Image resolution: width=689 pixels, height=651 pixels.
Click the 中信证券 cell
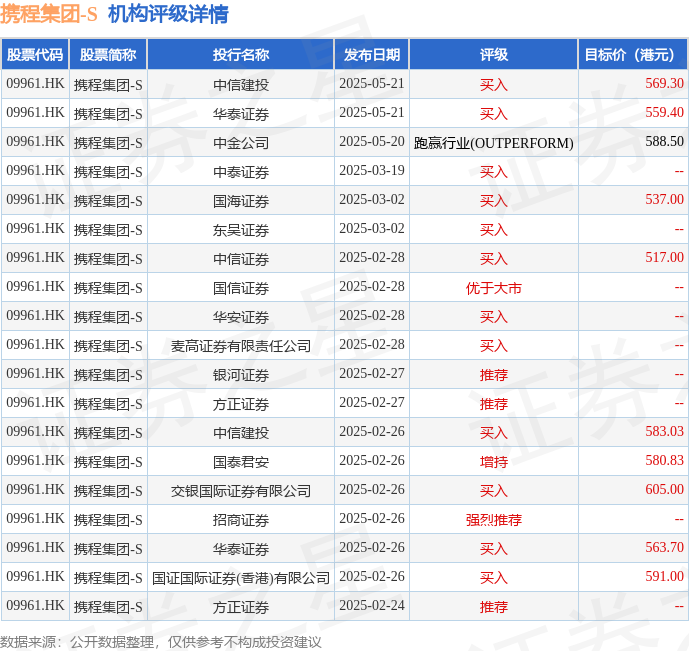(241, 259)
